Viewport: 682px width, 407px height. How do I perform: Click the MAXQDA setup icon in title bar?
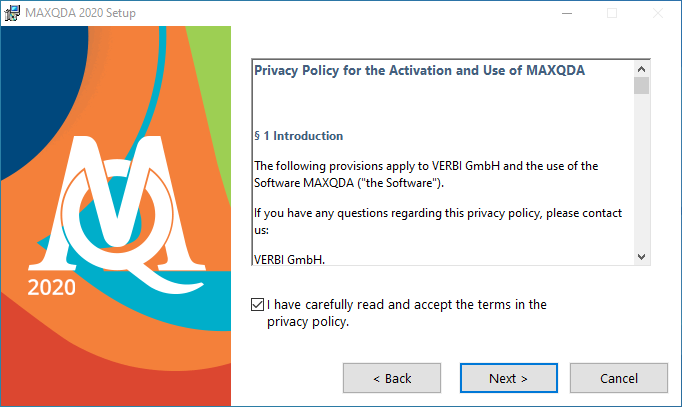pos(12,13)
